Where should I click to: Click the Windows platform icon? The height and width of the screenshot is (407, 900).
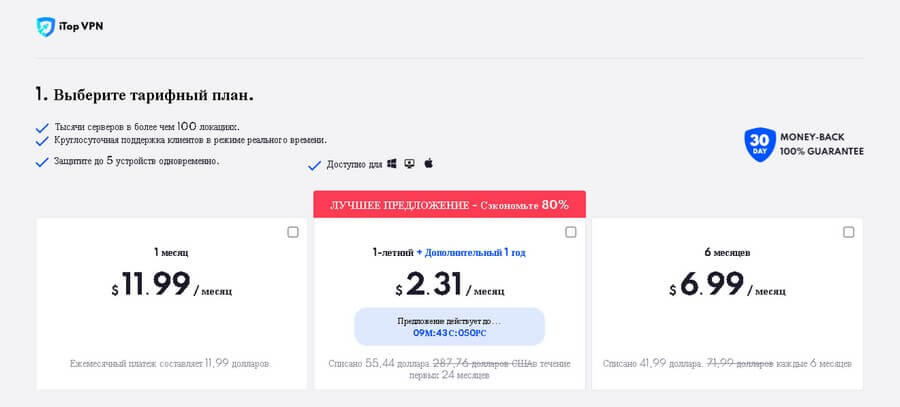pos(392,163)
